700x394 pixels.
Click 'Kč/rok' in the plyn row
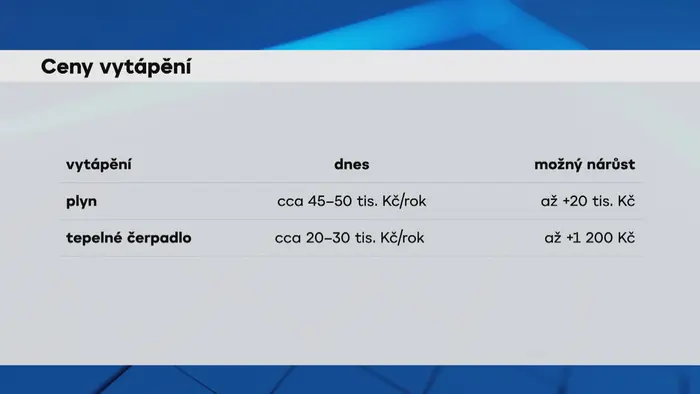click(404, 201)
